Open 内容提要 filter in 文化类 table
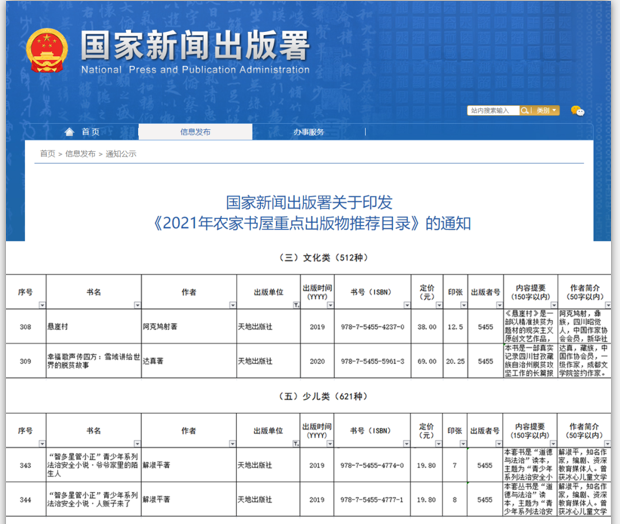Screen dimensions: 620x524 [554, 305]
